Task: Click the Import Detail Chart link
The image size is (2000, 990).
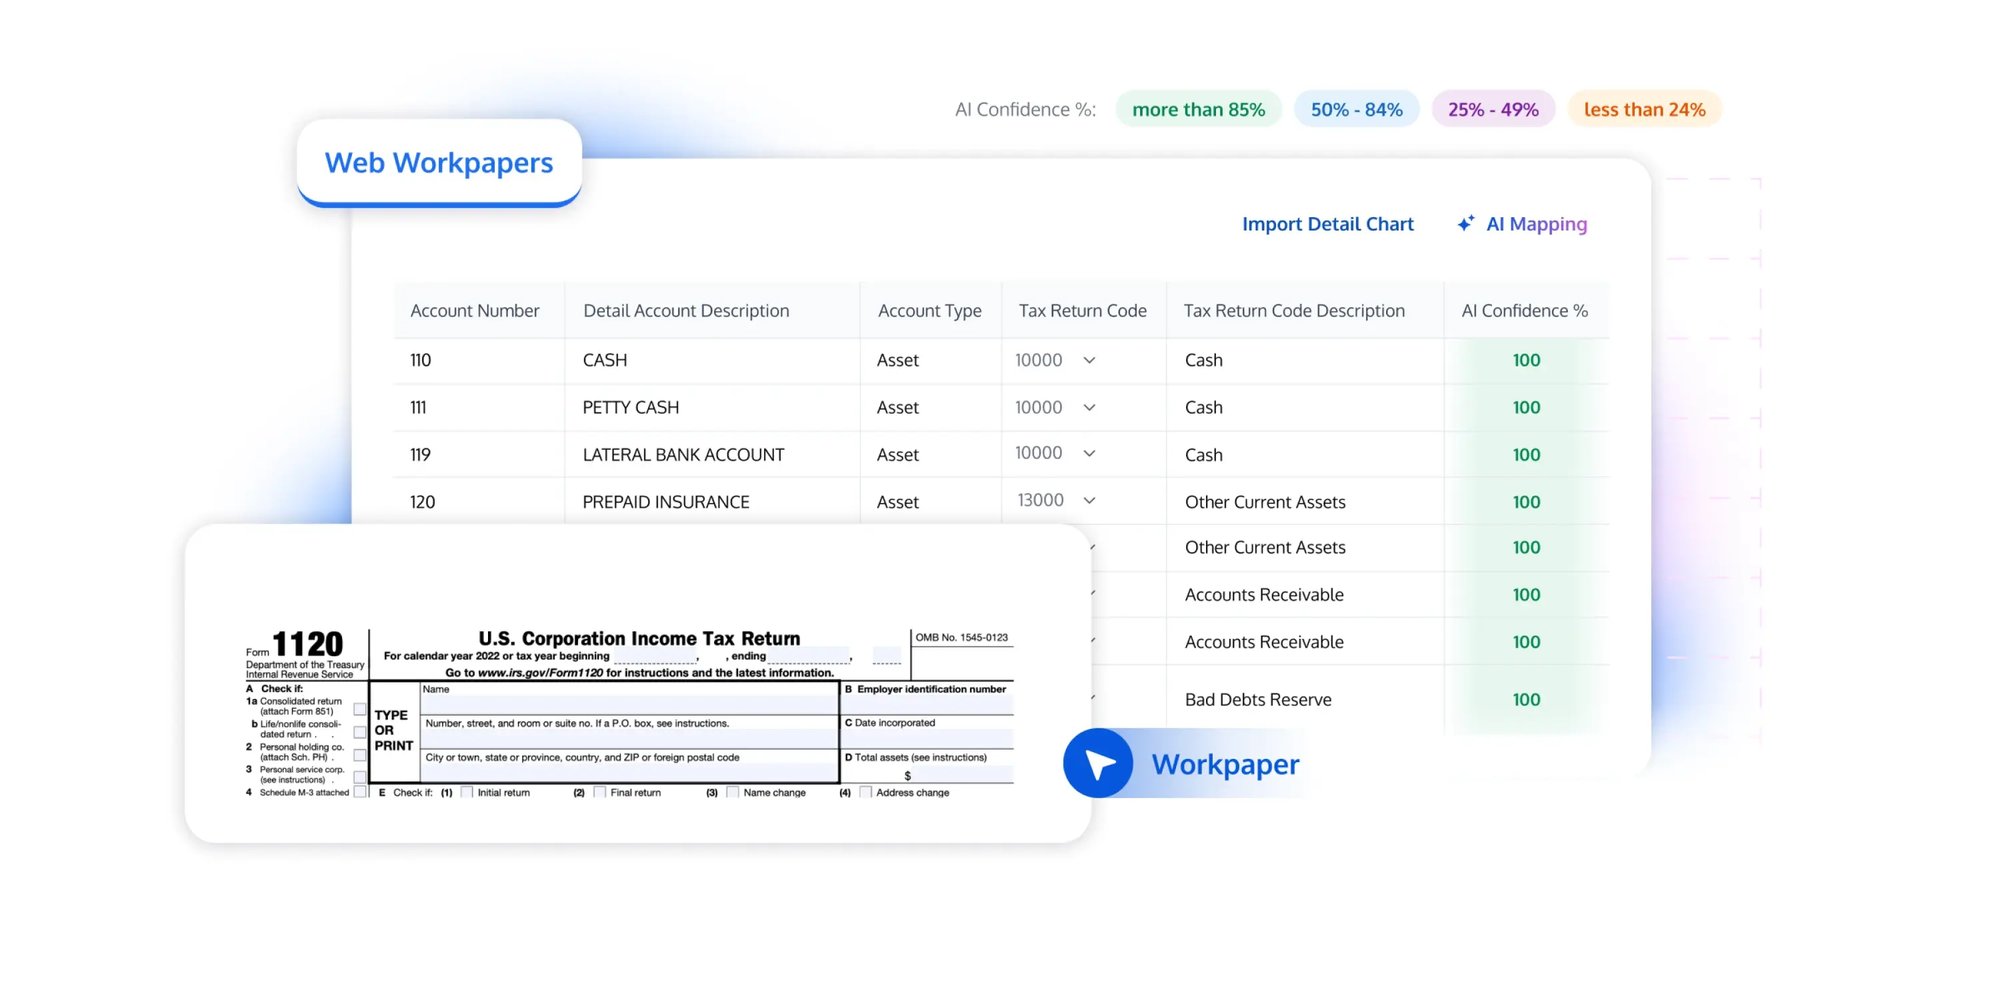Action: click(x=1328, y=223)
